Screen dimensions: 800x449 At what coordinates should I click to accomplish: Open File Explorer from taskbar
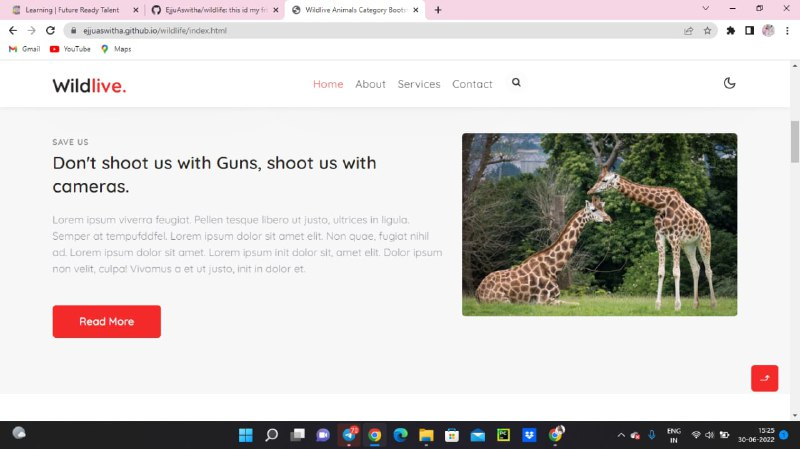(426, 435)
